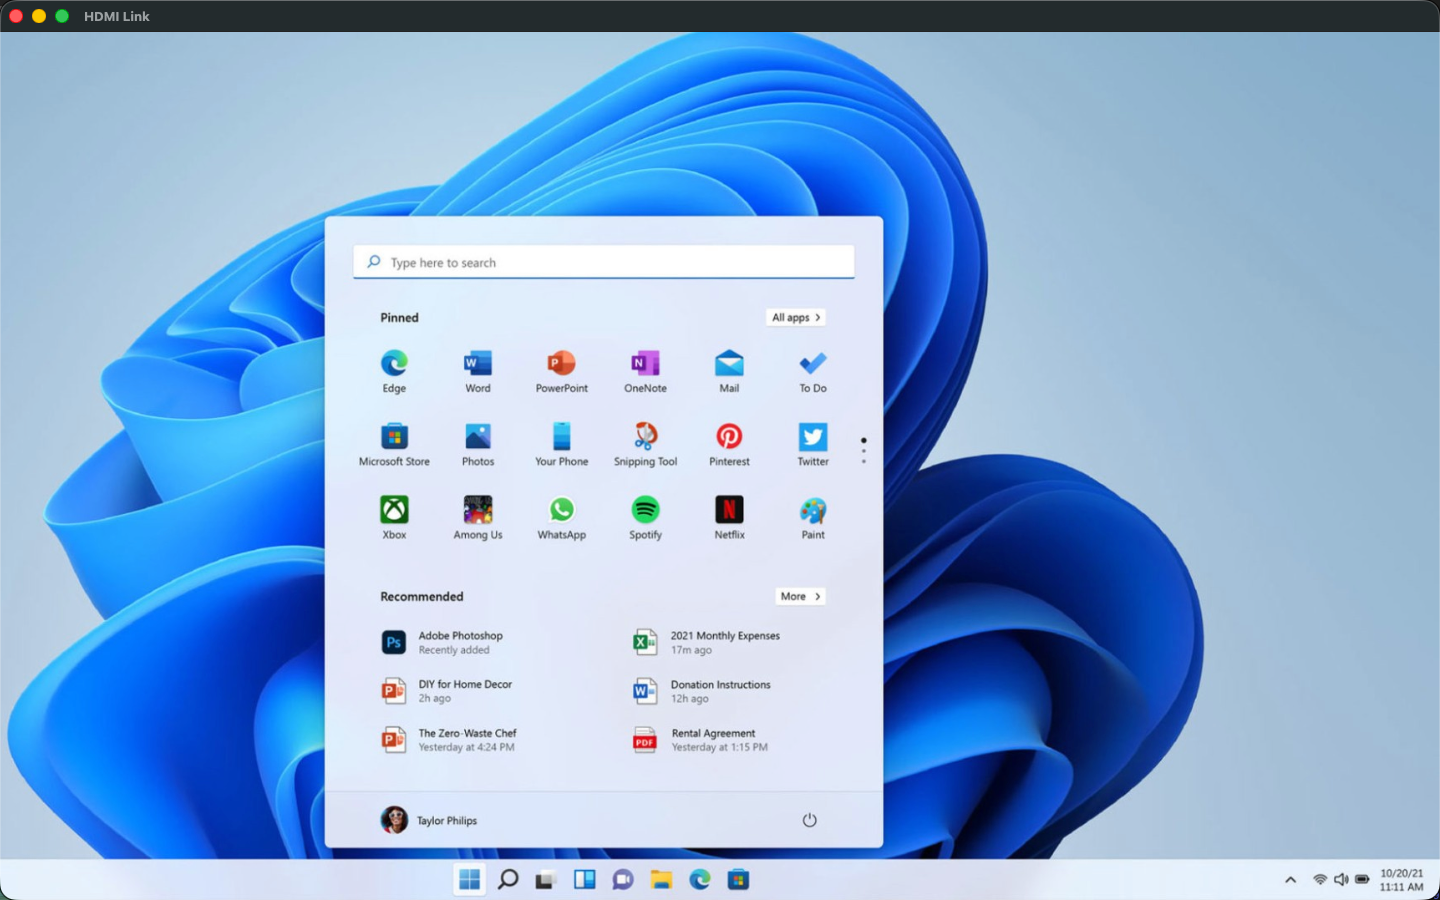The height and width of the screenshot is (900, 1440).
Task: Open the Photos app
Action: 478,445
